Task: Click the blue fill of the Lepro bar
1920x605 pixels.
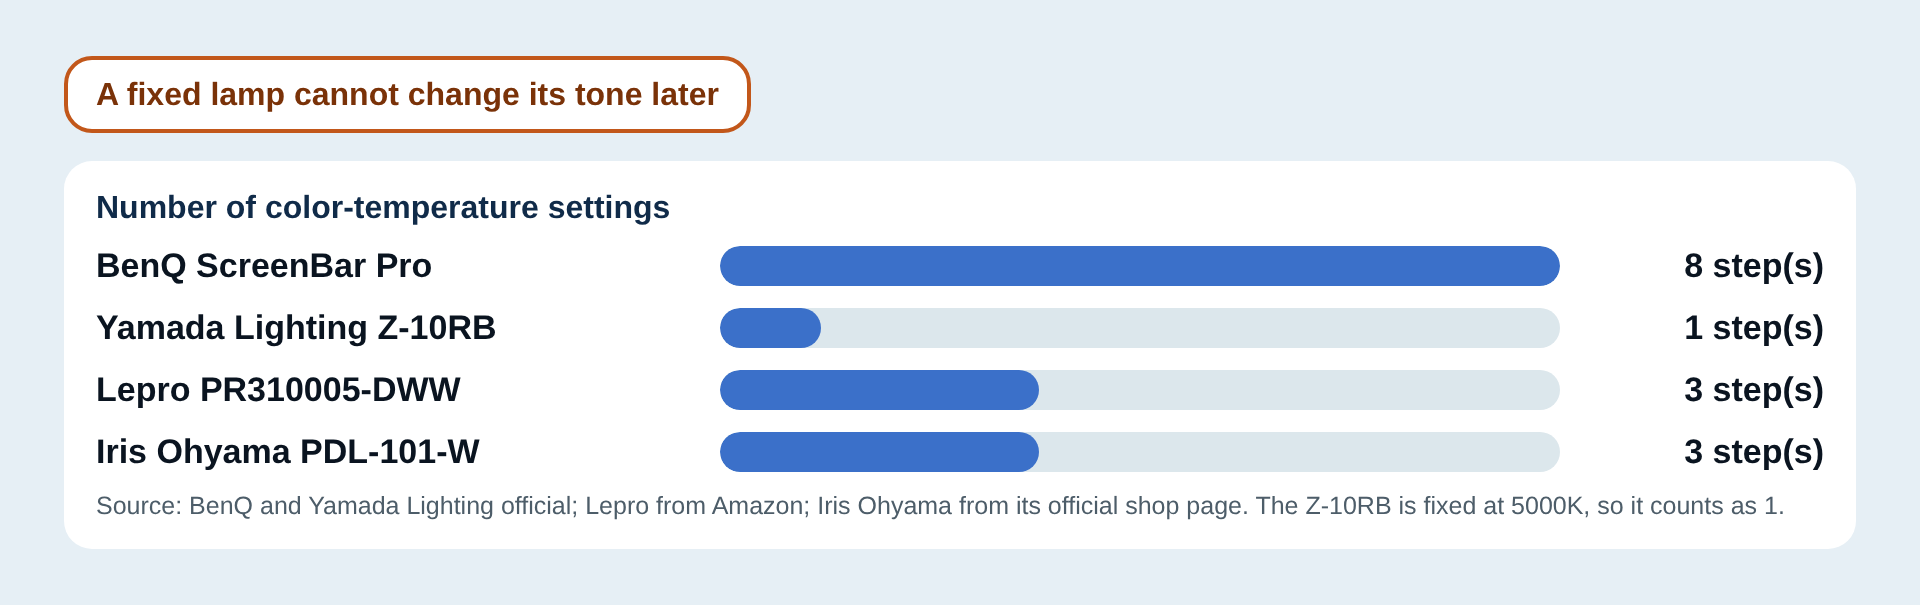Action: (879, 390)
